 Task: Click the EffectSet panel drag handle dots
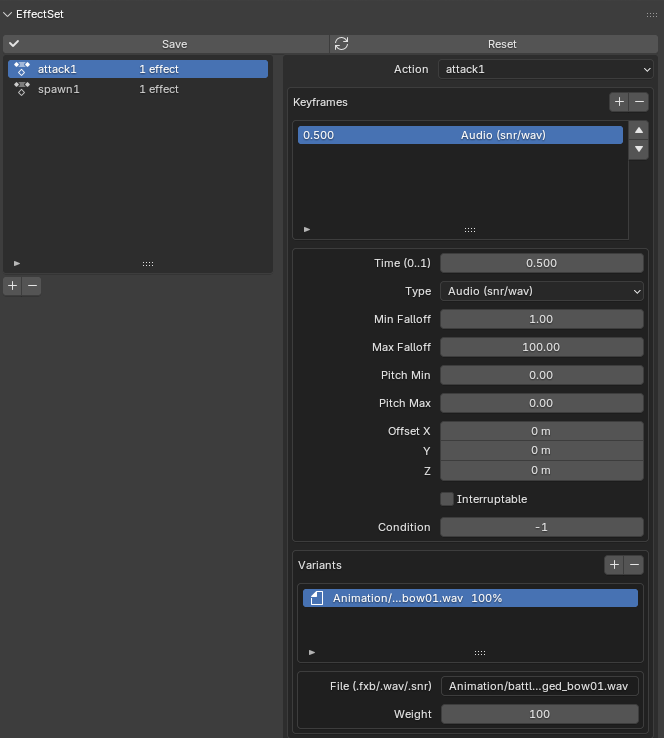[652, 15]
